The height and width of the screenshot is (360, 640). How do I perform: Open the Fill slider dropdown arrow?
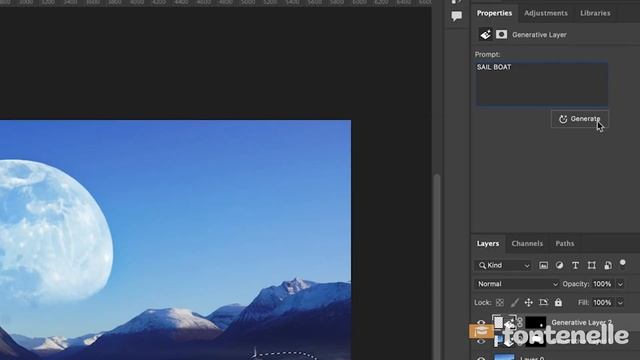coord(620,302)
